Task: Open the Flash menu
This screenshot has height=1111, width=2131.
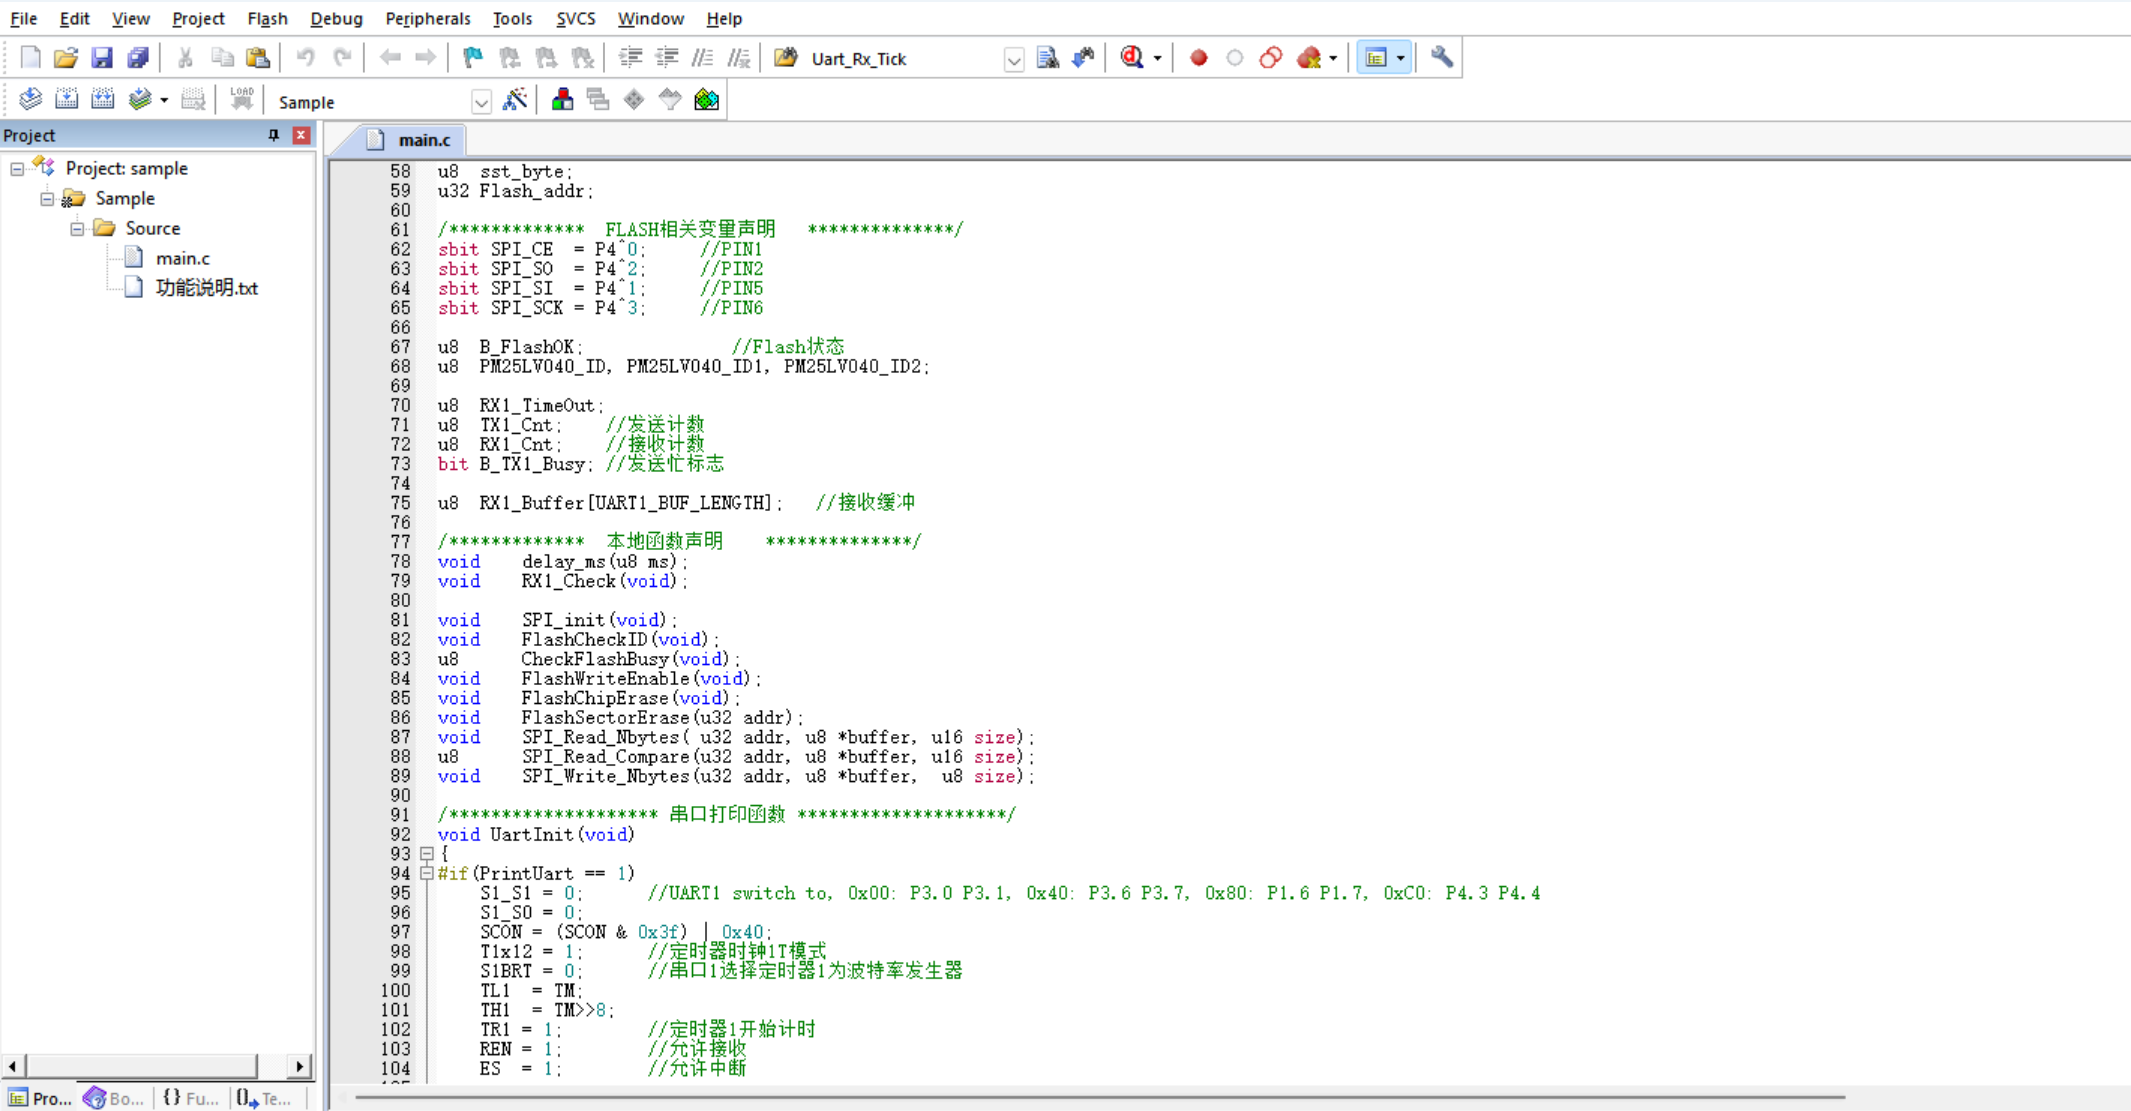Action: [267, 18]
